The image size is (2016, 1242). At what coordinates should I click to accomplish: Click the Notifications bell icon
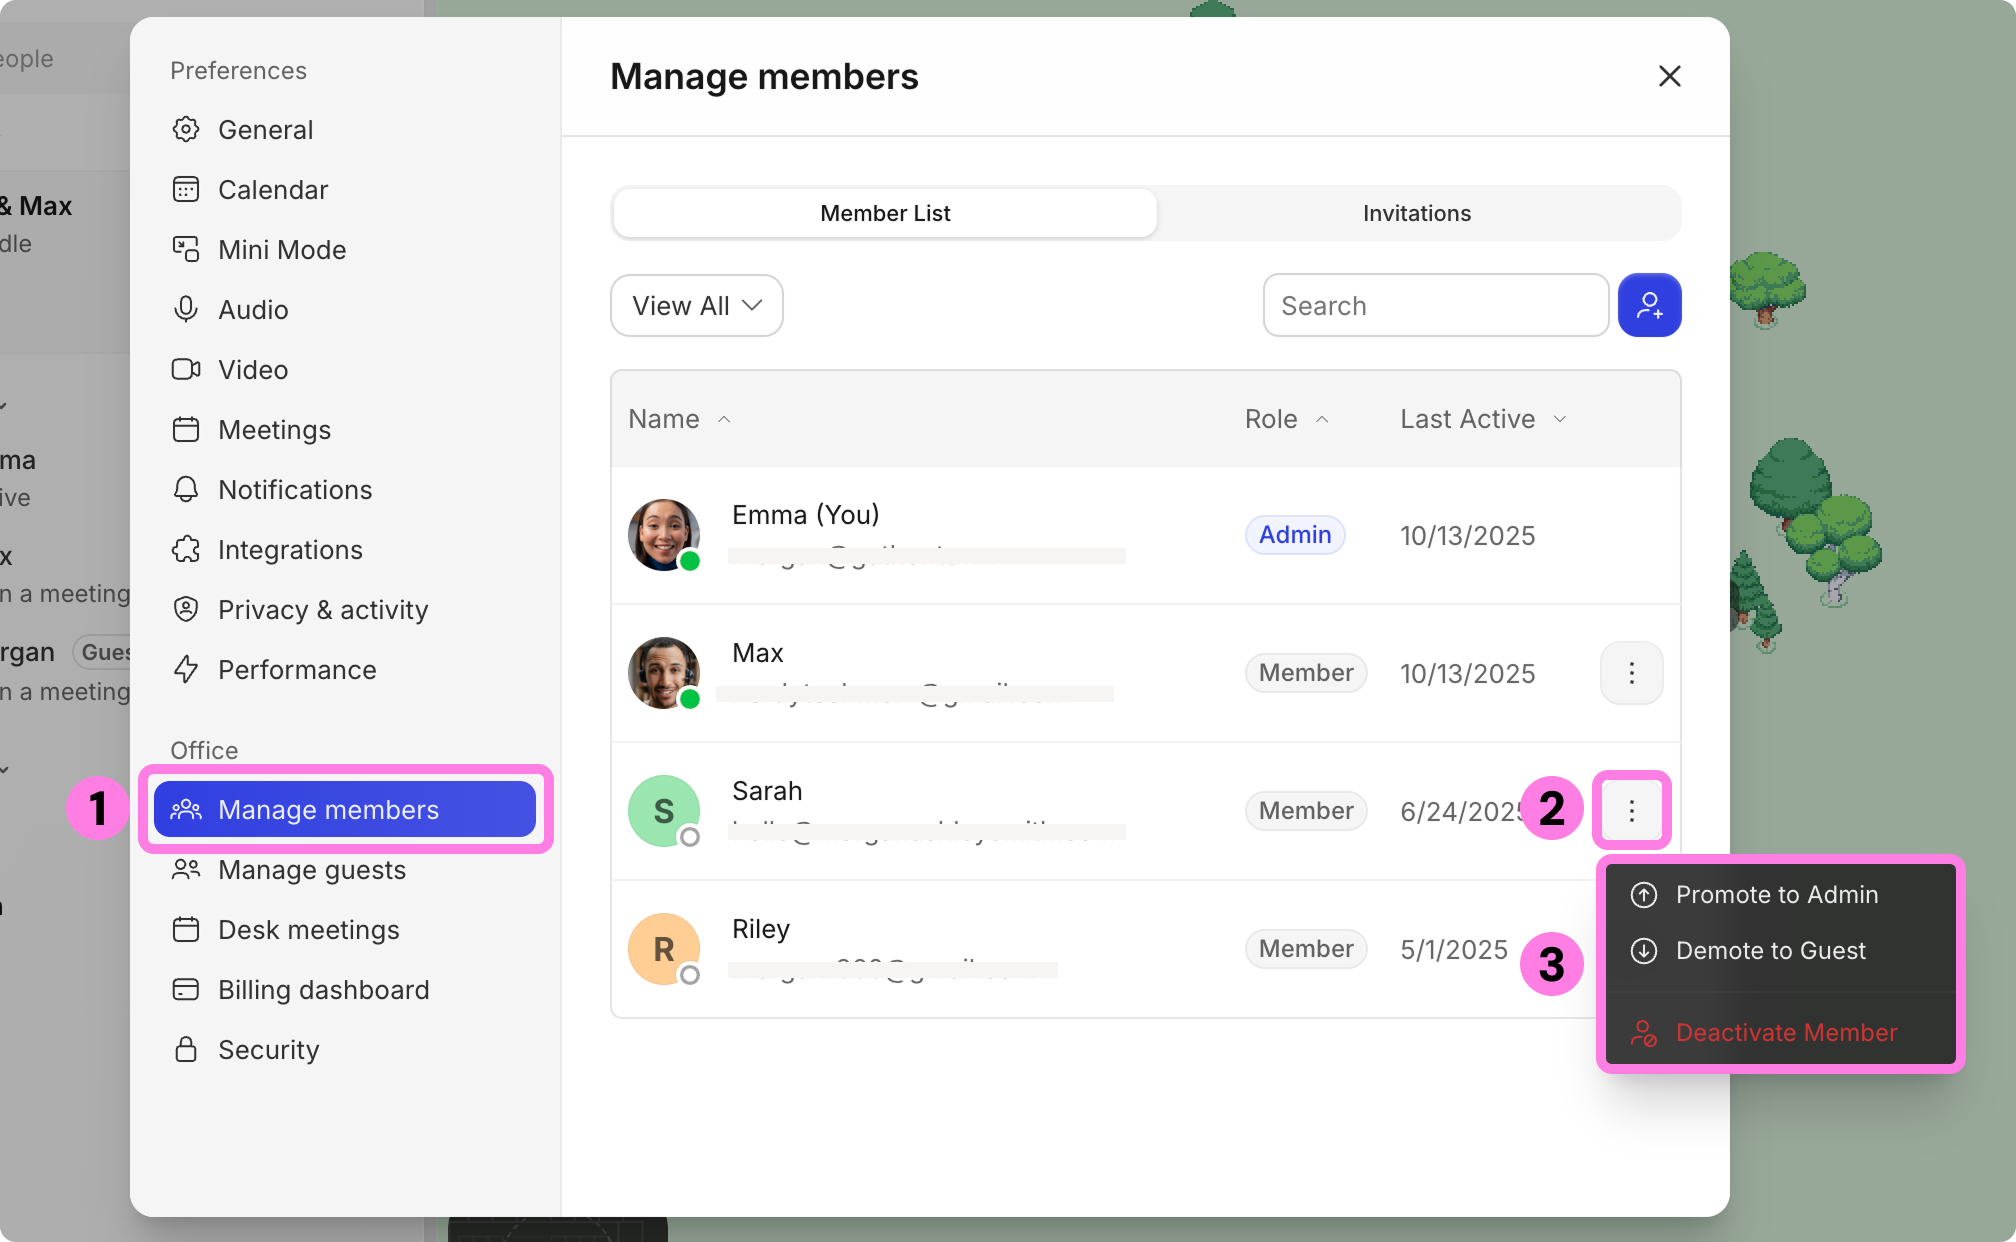tap(186, 490)
